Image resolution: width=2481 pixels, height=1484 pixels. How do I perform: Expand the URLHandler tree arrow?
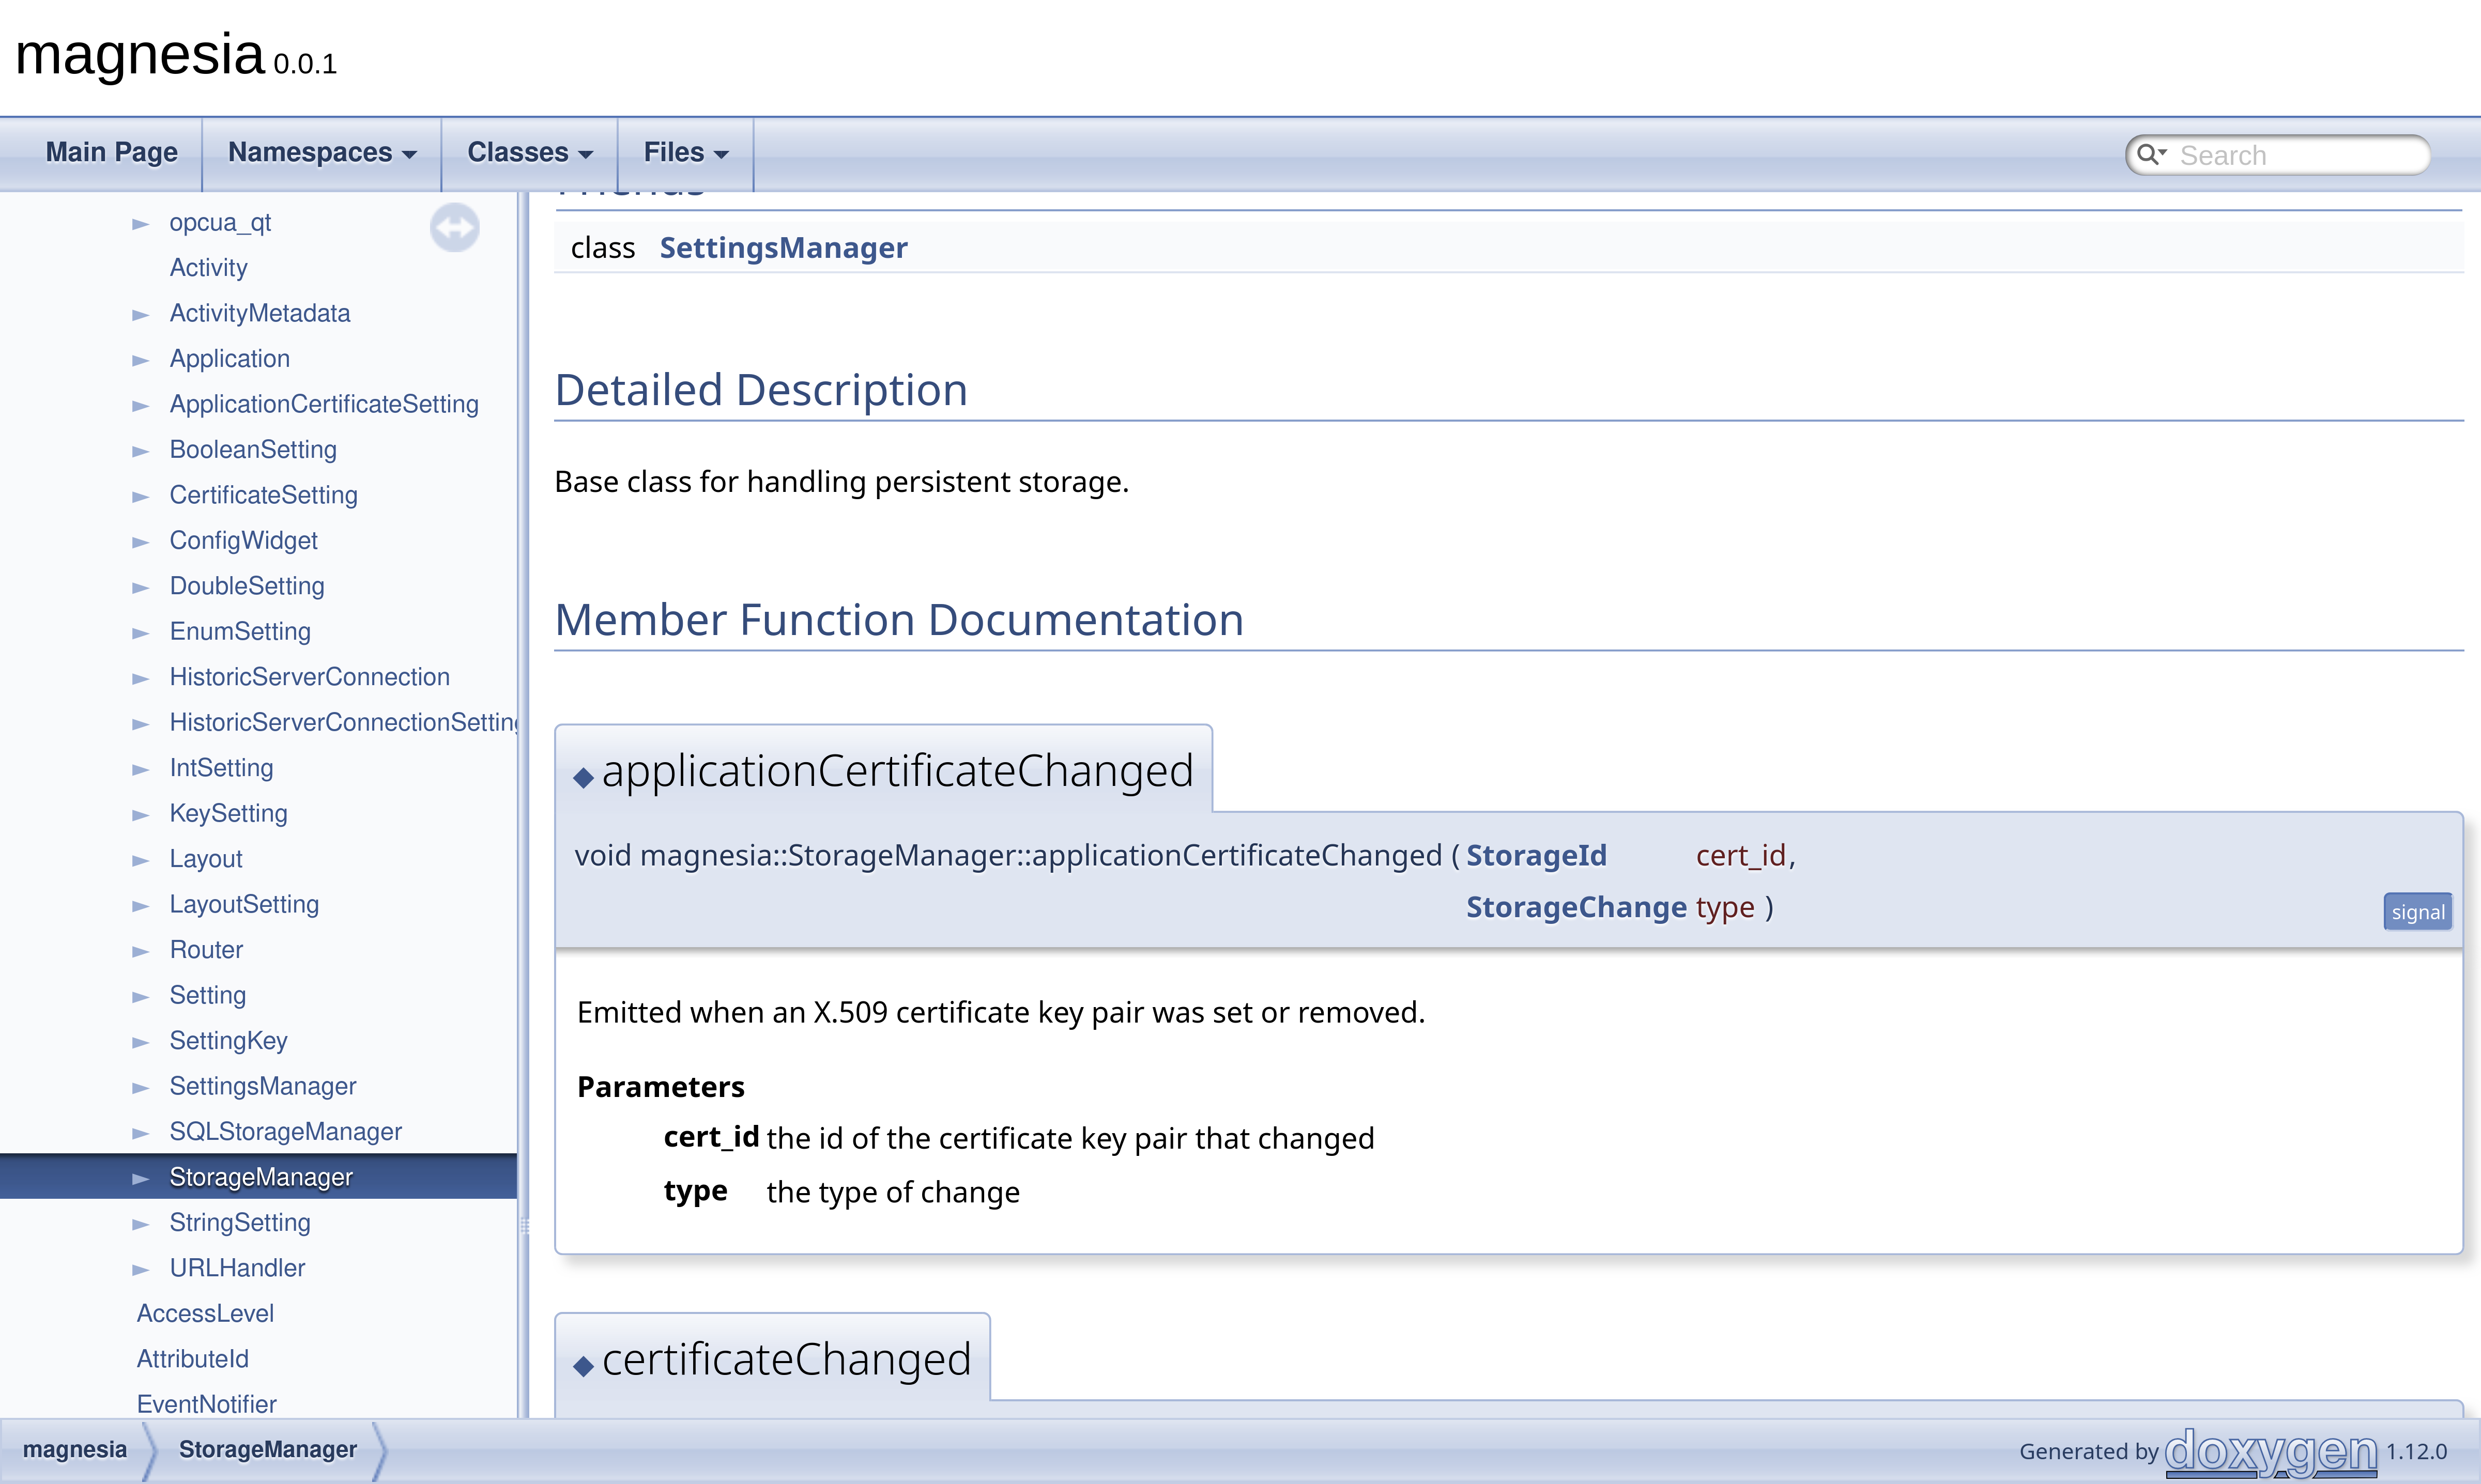point(141,1269)
